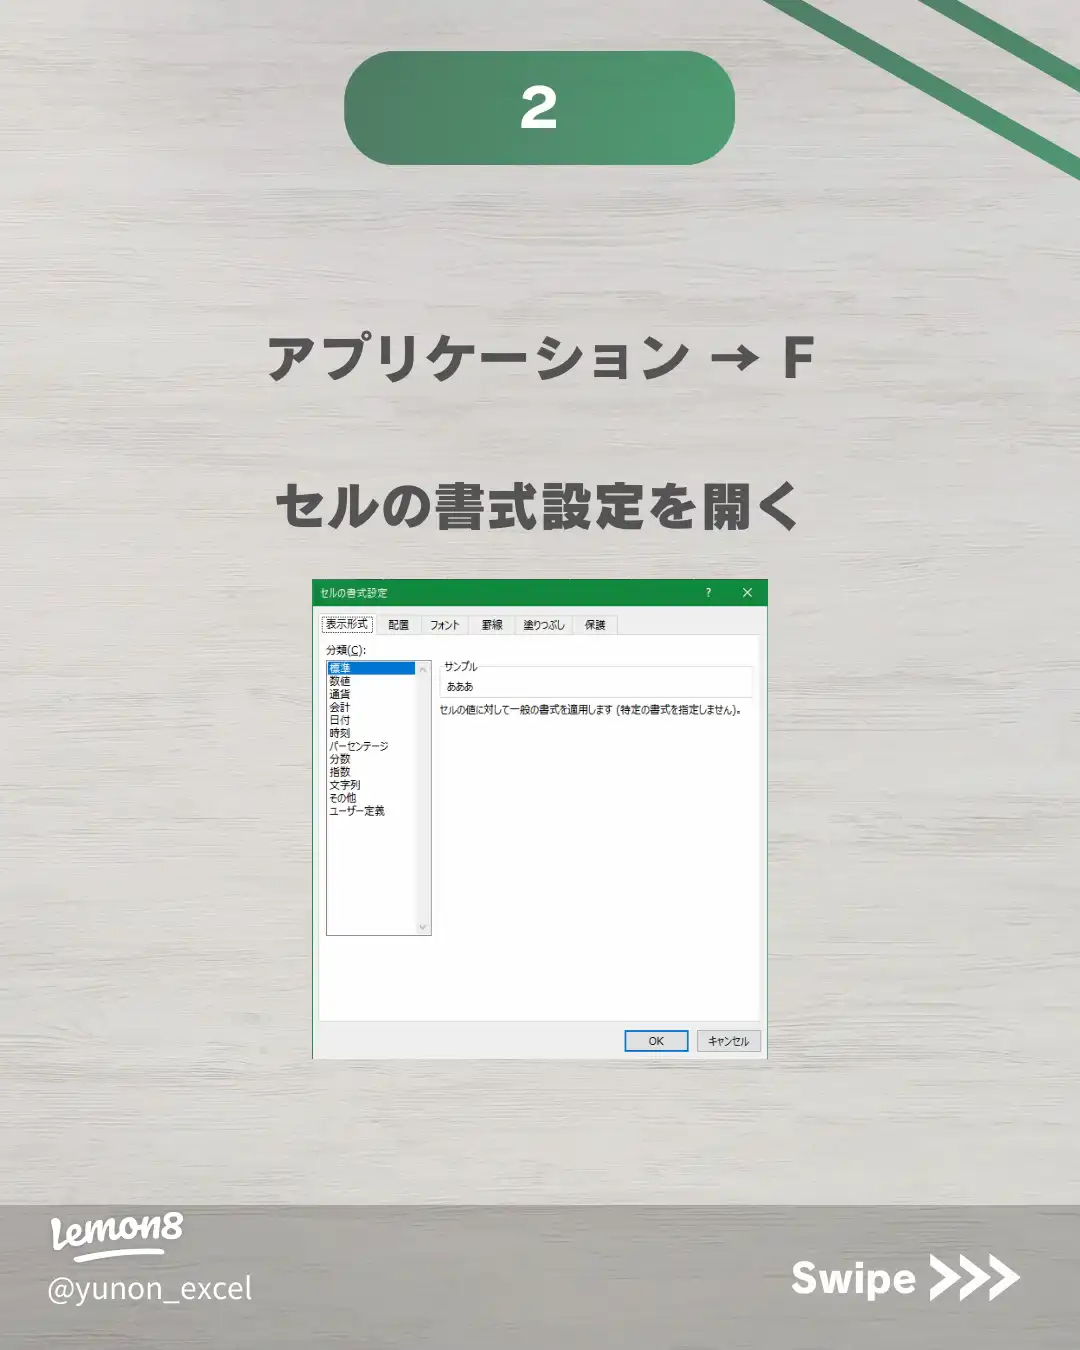Click the help question mark icon

coord(708,593)
